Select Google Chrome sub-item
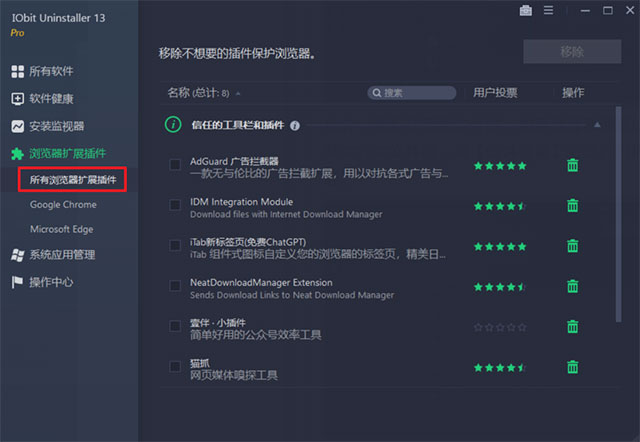Screen dimensions: 640x442 pyautogui.click(x=63, y=204)
